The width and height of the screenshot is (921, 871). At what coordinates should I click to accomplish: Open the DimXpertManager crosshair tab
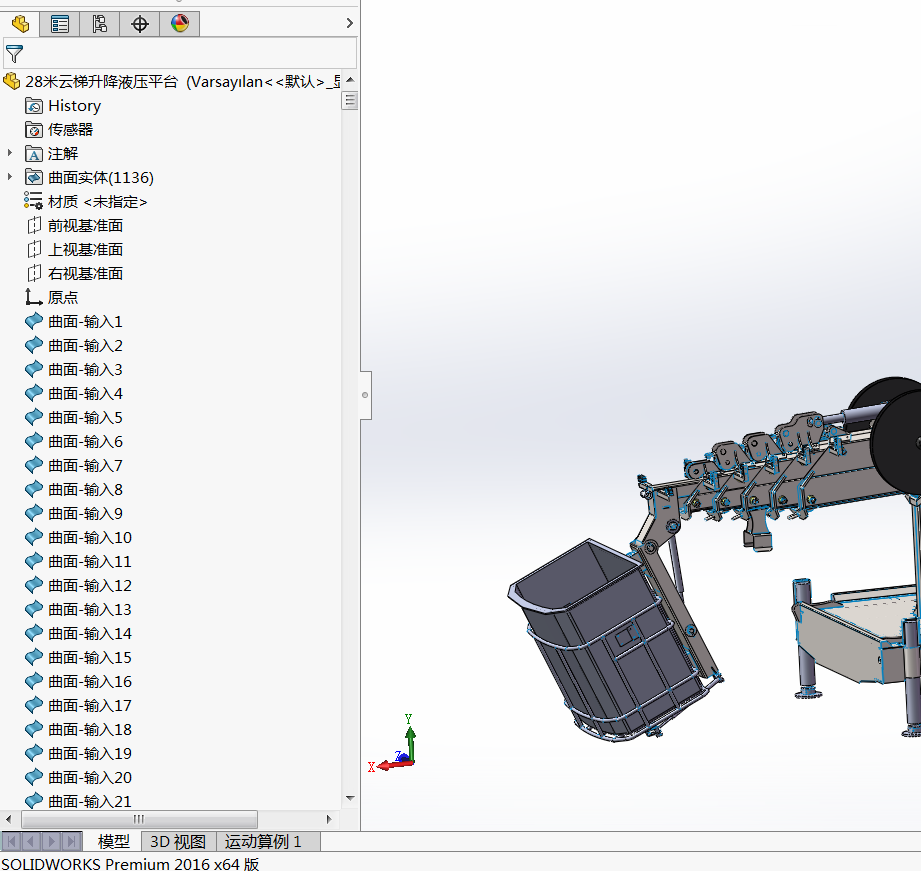[140, 24]
